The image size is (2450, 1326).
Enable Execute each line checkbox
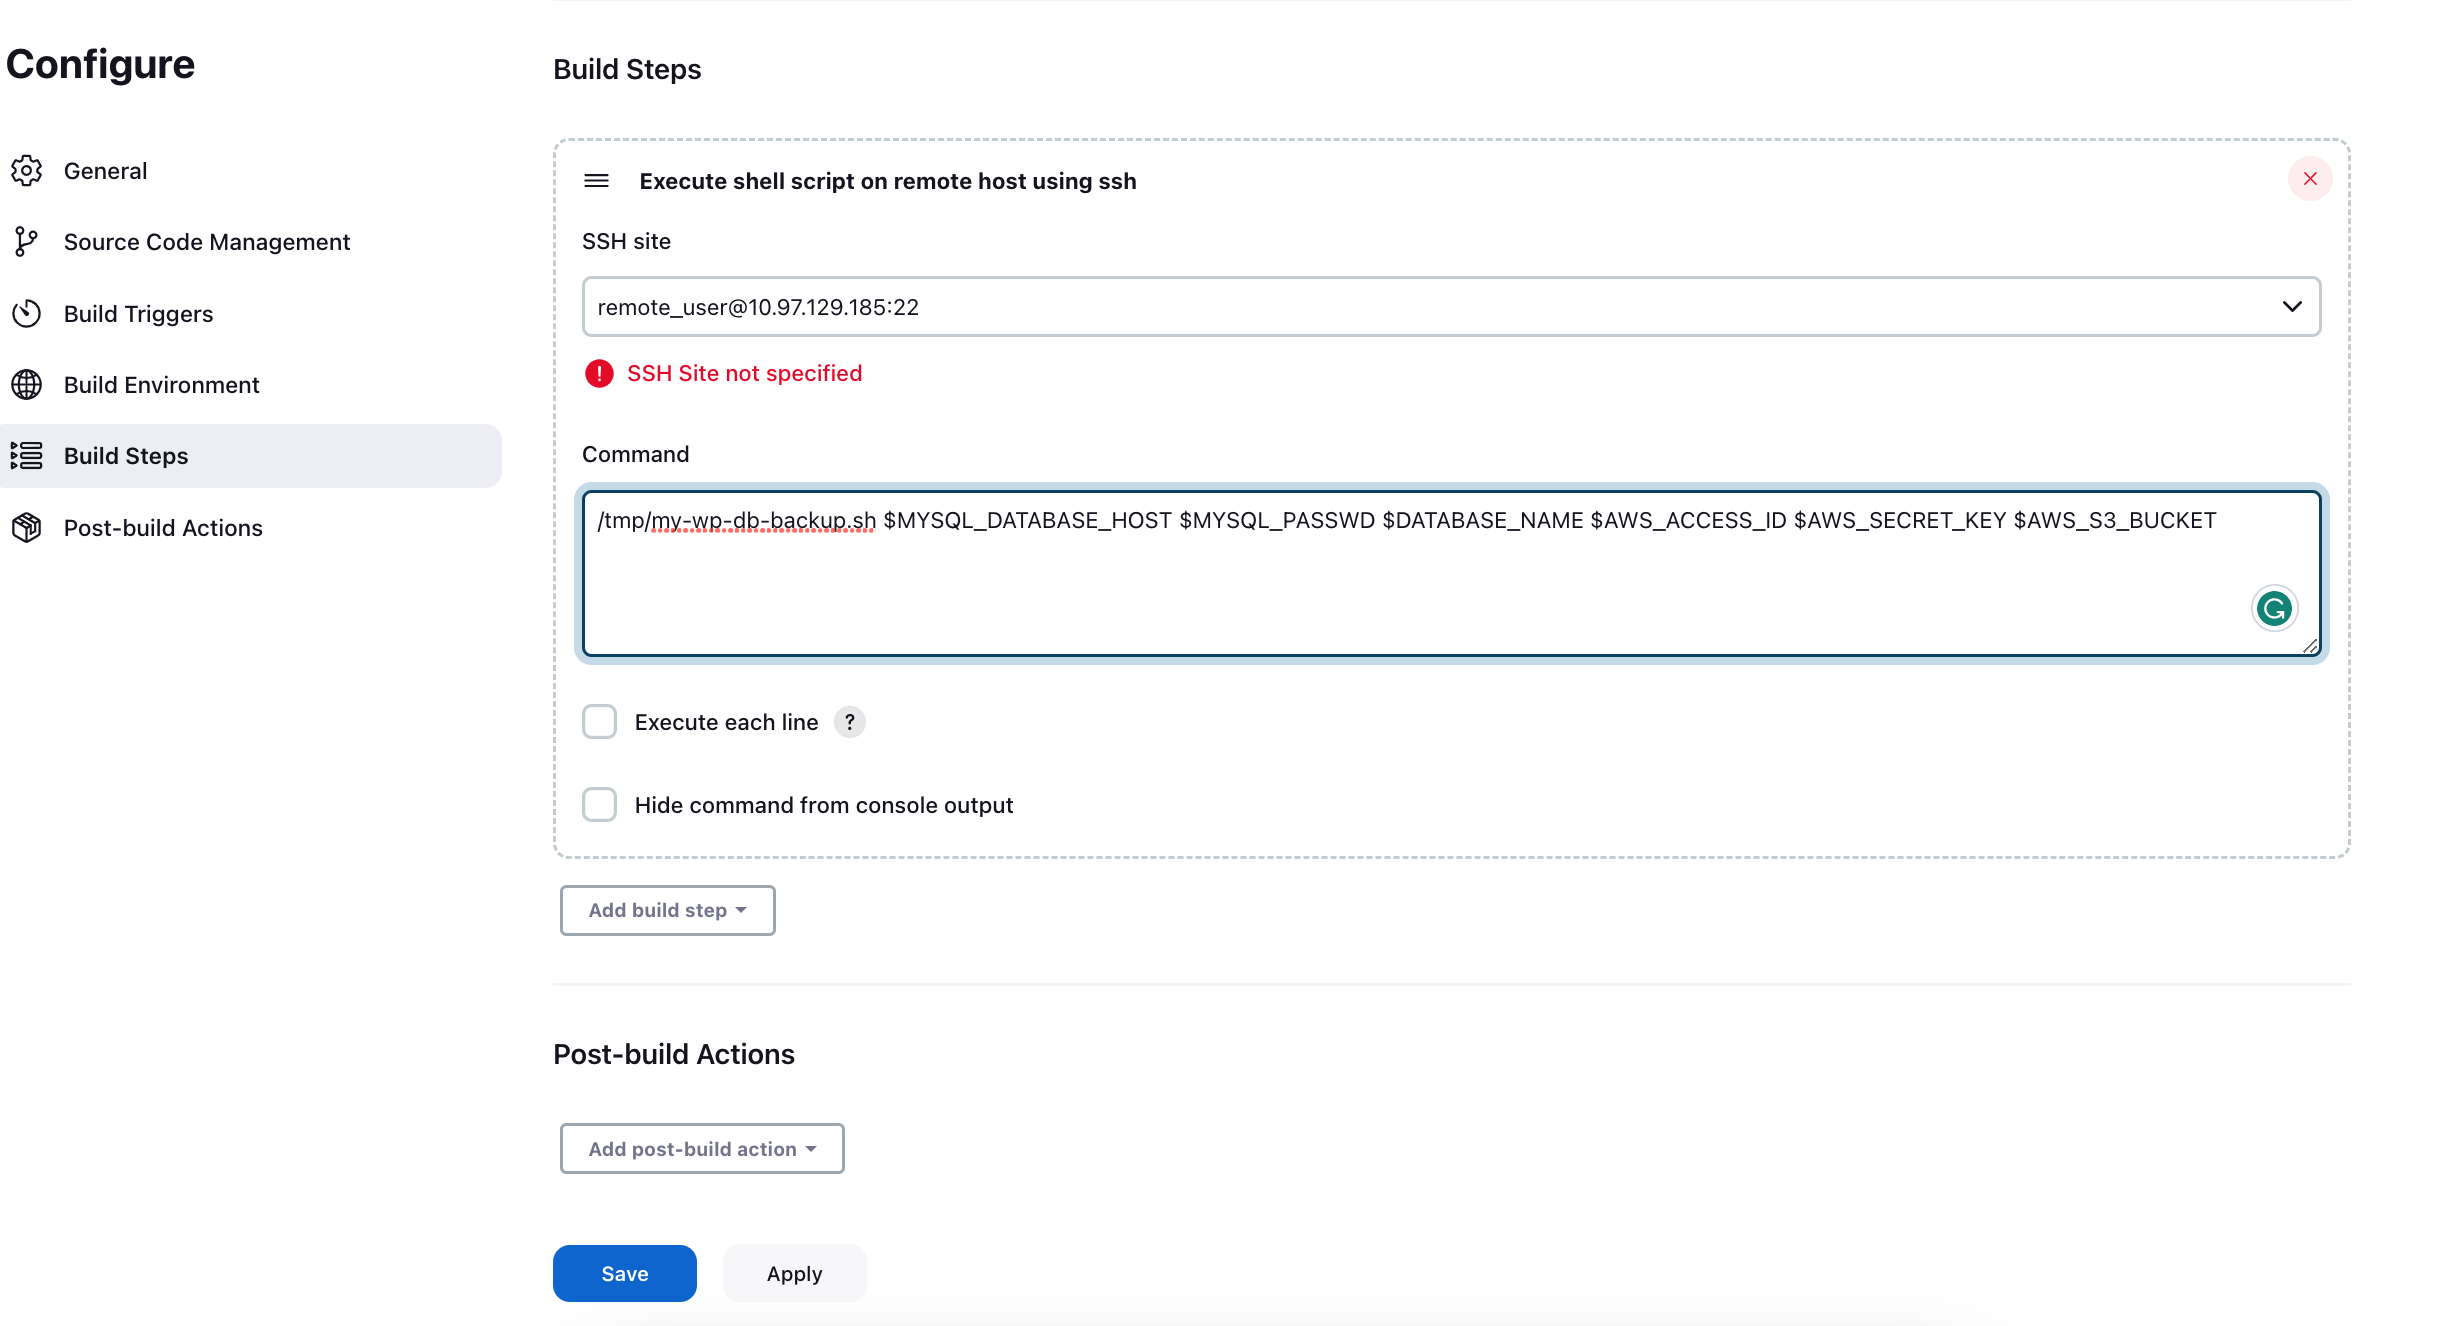click(x=600, y=722)
